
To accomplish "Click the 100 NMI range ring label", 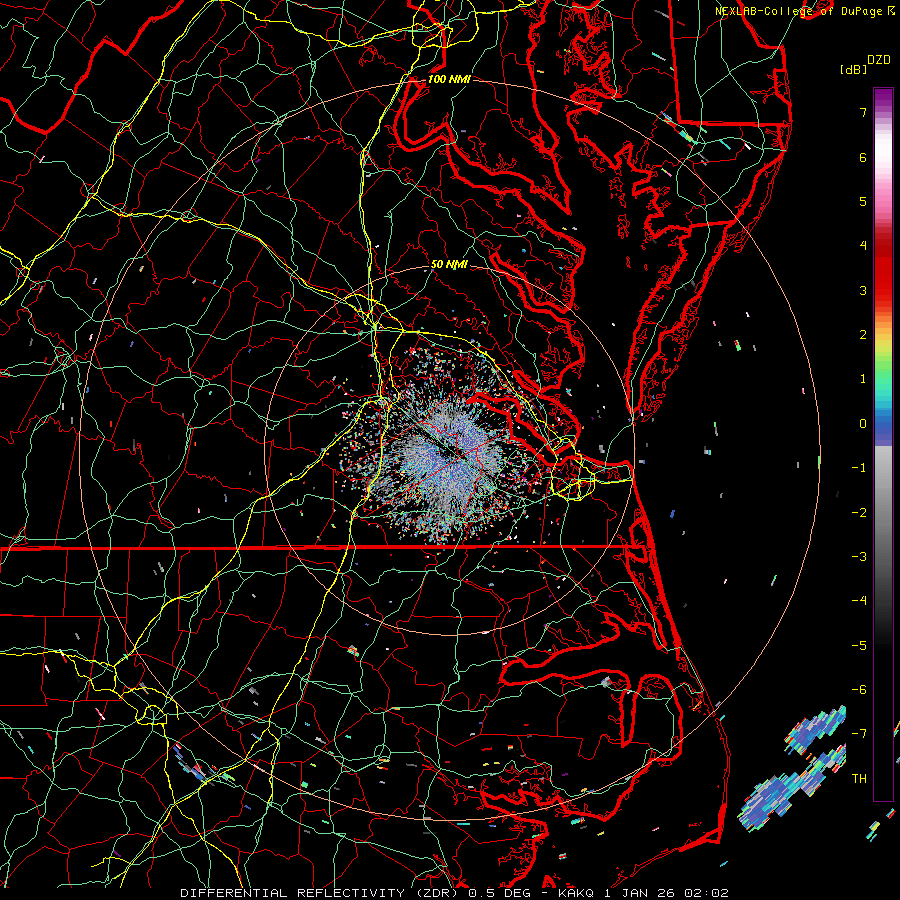I will [449, 79].
